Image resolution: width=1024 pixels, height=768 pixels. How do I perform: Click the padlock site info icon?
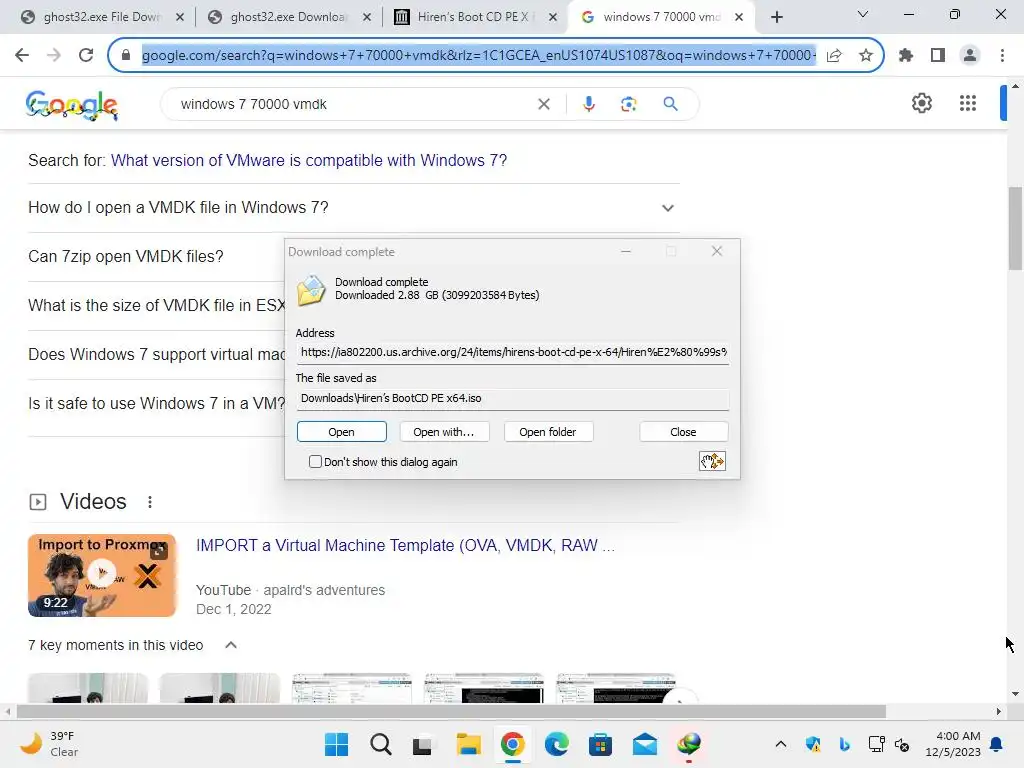tap(126, 55)
